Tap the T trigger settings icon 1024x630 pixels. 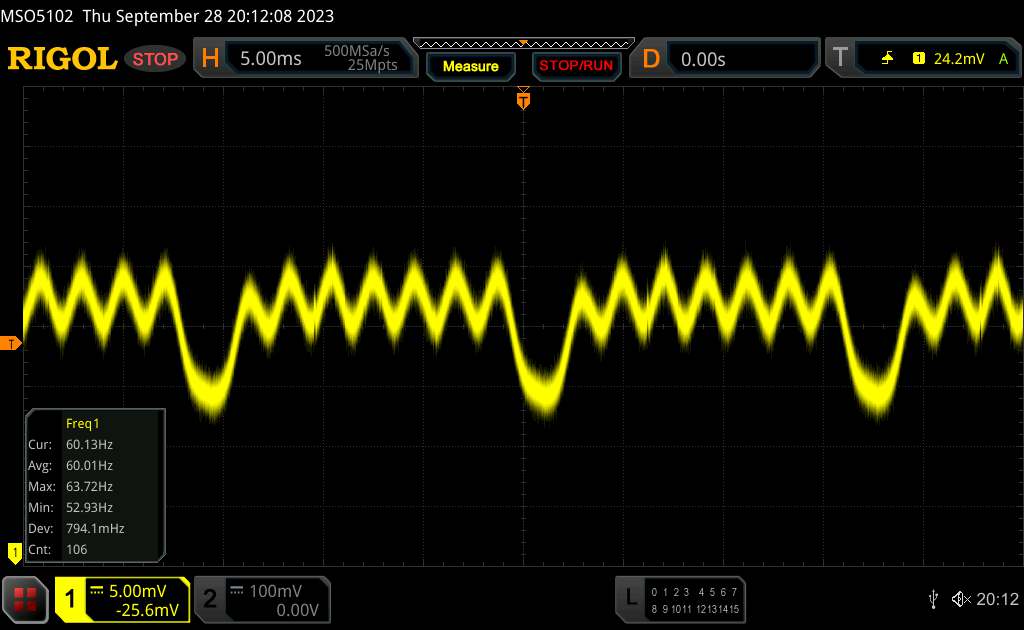[839, 59]
